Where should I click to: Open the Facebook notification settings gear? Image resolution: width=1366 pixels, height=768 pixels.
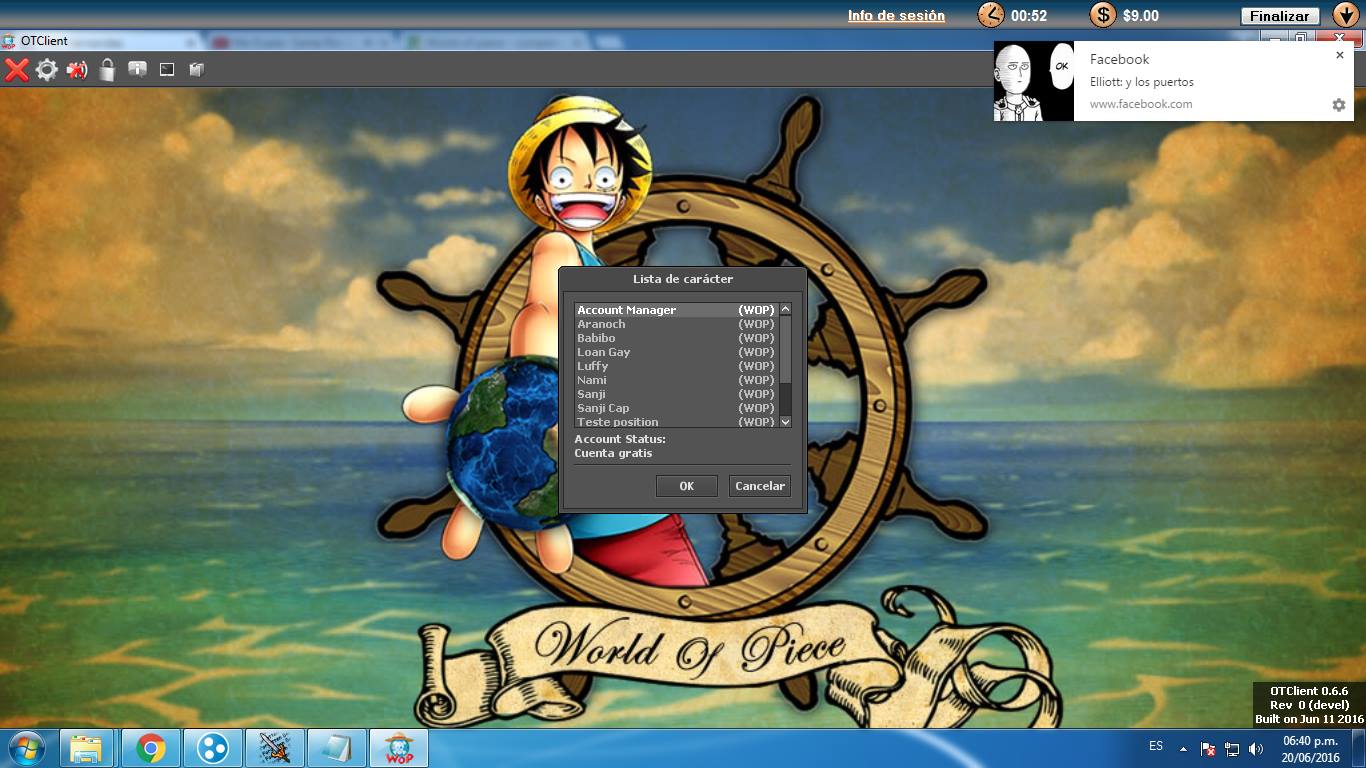click(x=1339, y=104)
